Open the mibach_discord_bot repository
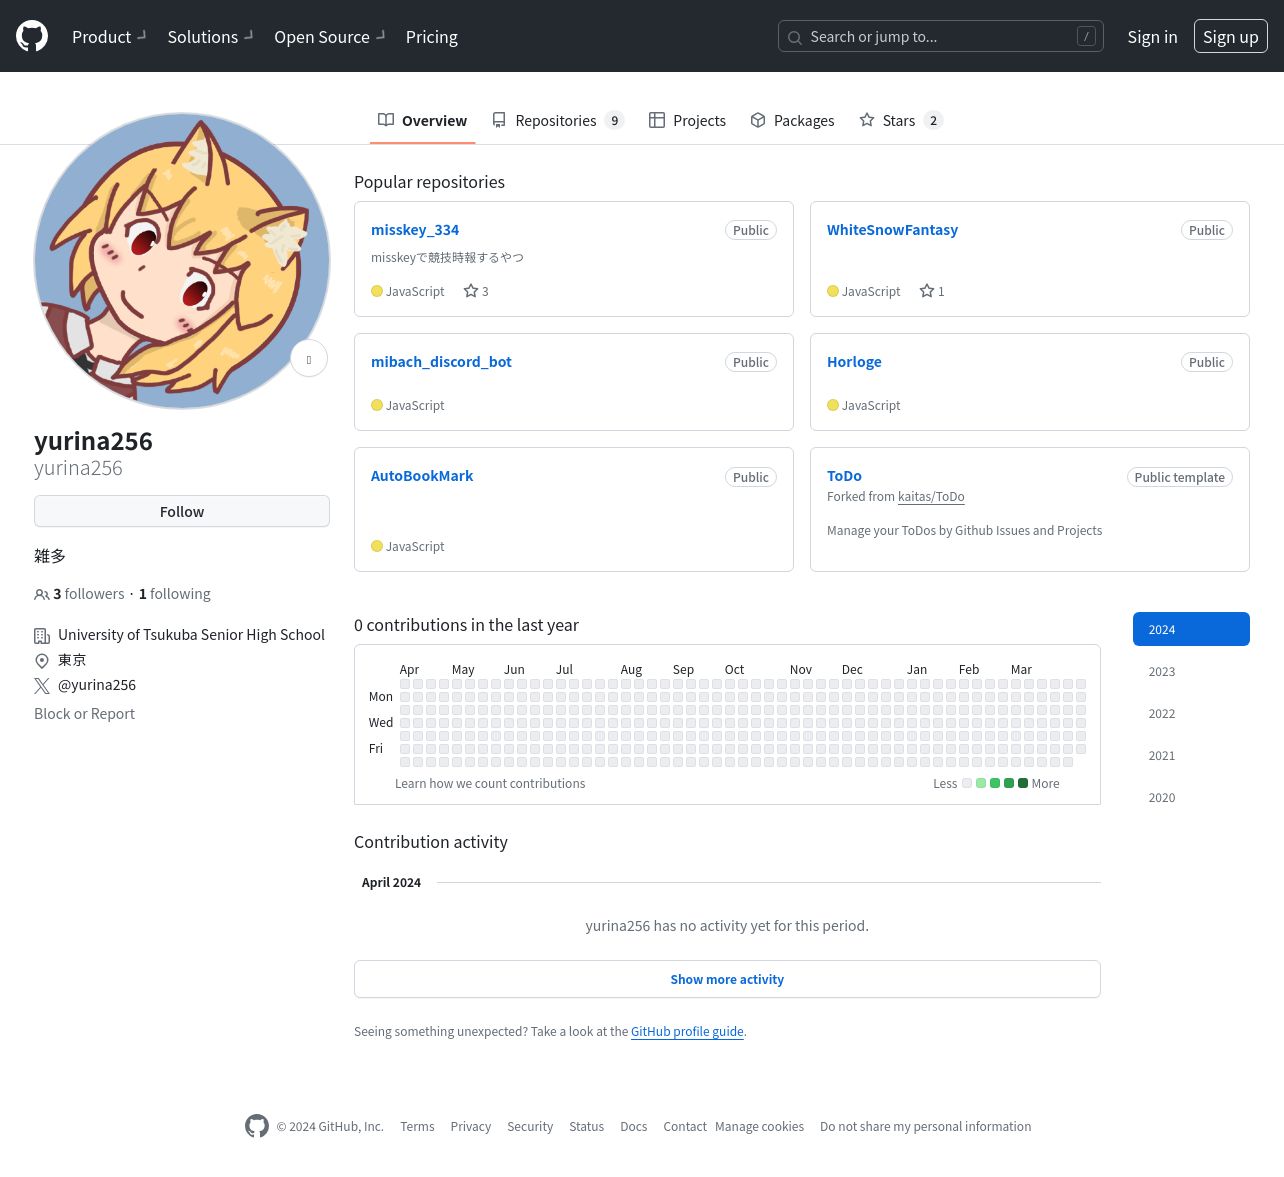This screenshot has height=1177, width=1284. (x=441, y=362)
